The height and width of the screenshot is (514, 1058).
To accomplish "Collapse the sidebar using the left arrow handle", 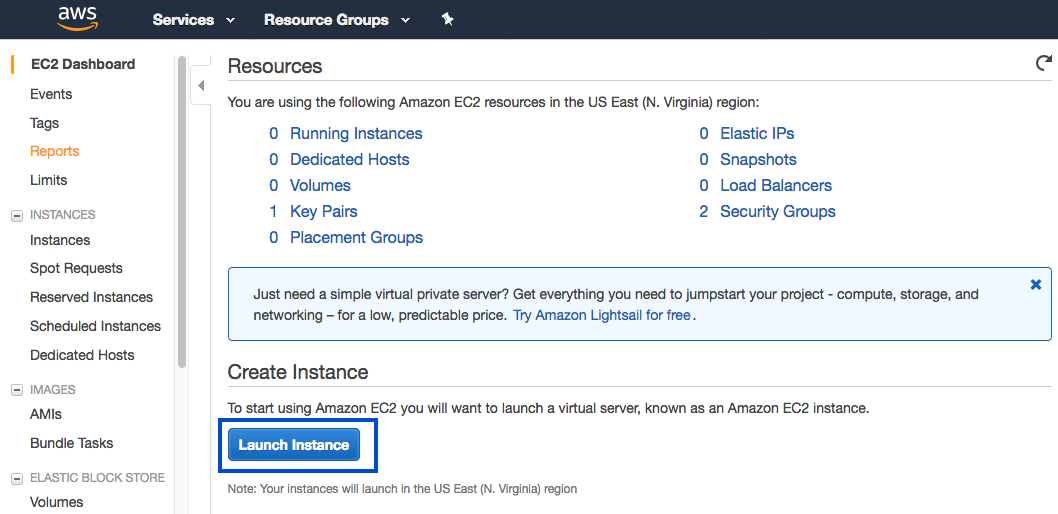I will coord(200,86).
